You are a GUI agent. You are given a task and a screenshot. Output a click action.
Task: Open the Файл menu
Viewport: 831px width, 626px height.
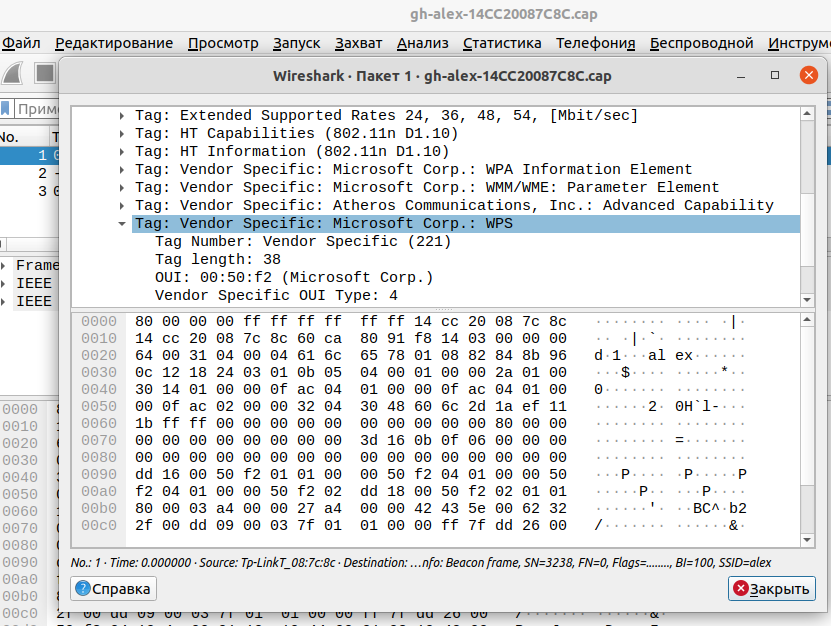[x=21, y=43]
